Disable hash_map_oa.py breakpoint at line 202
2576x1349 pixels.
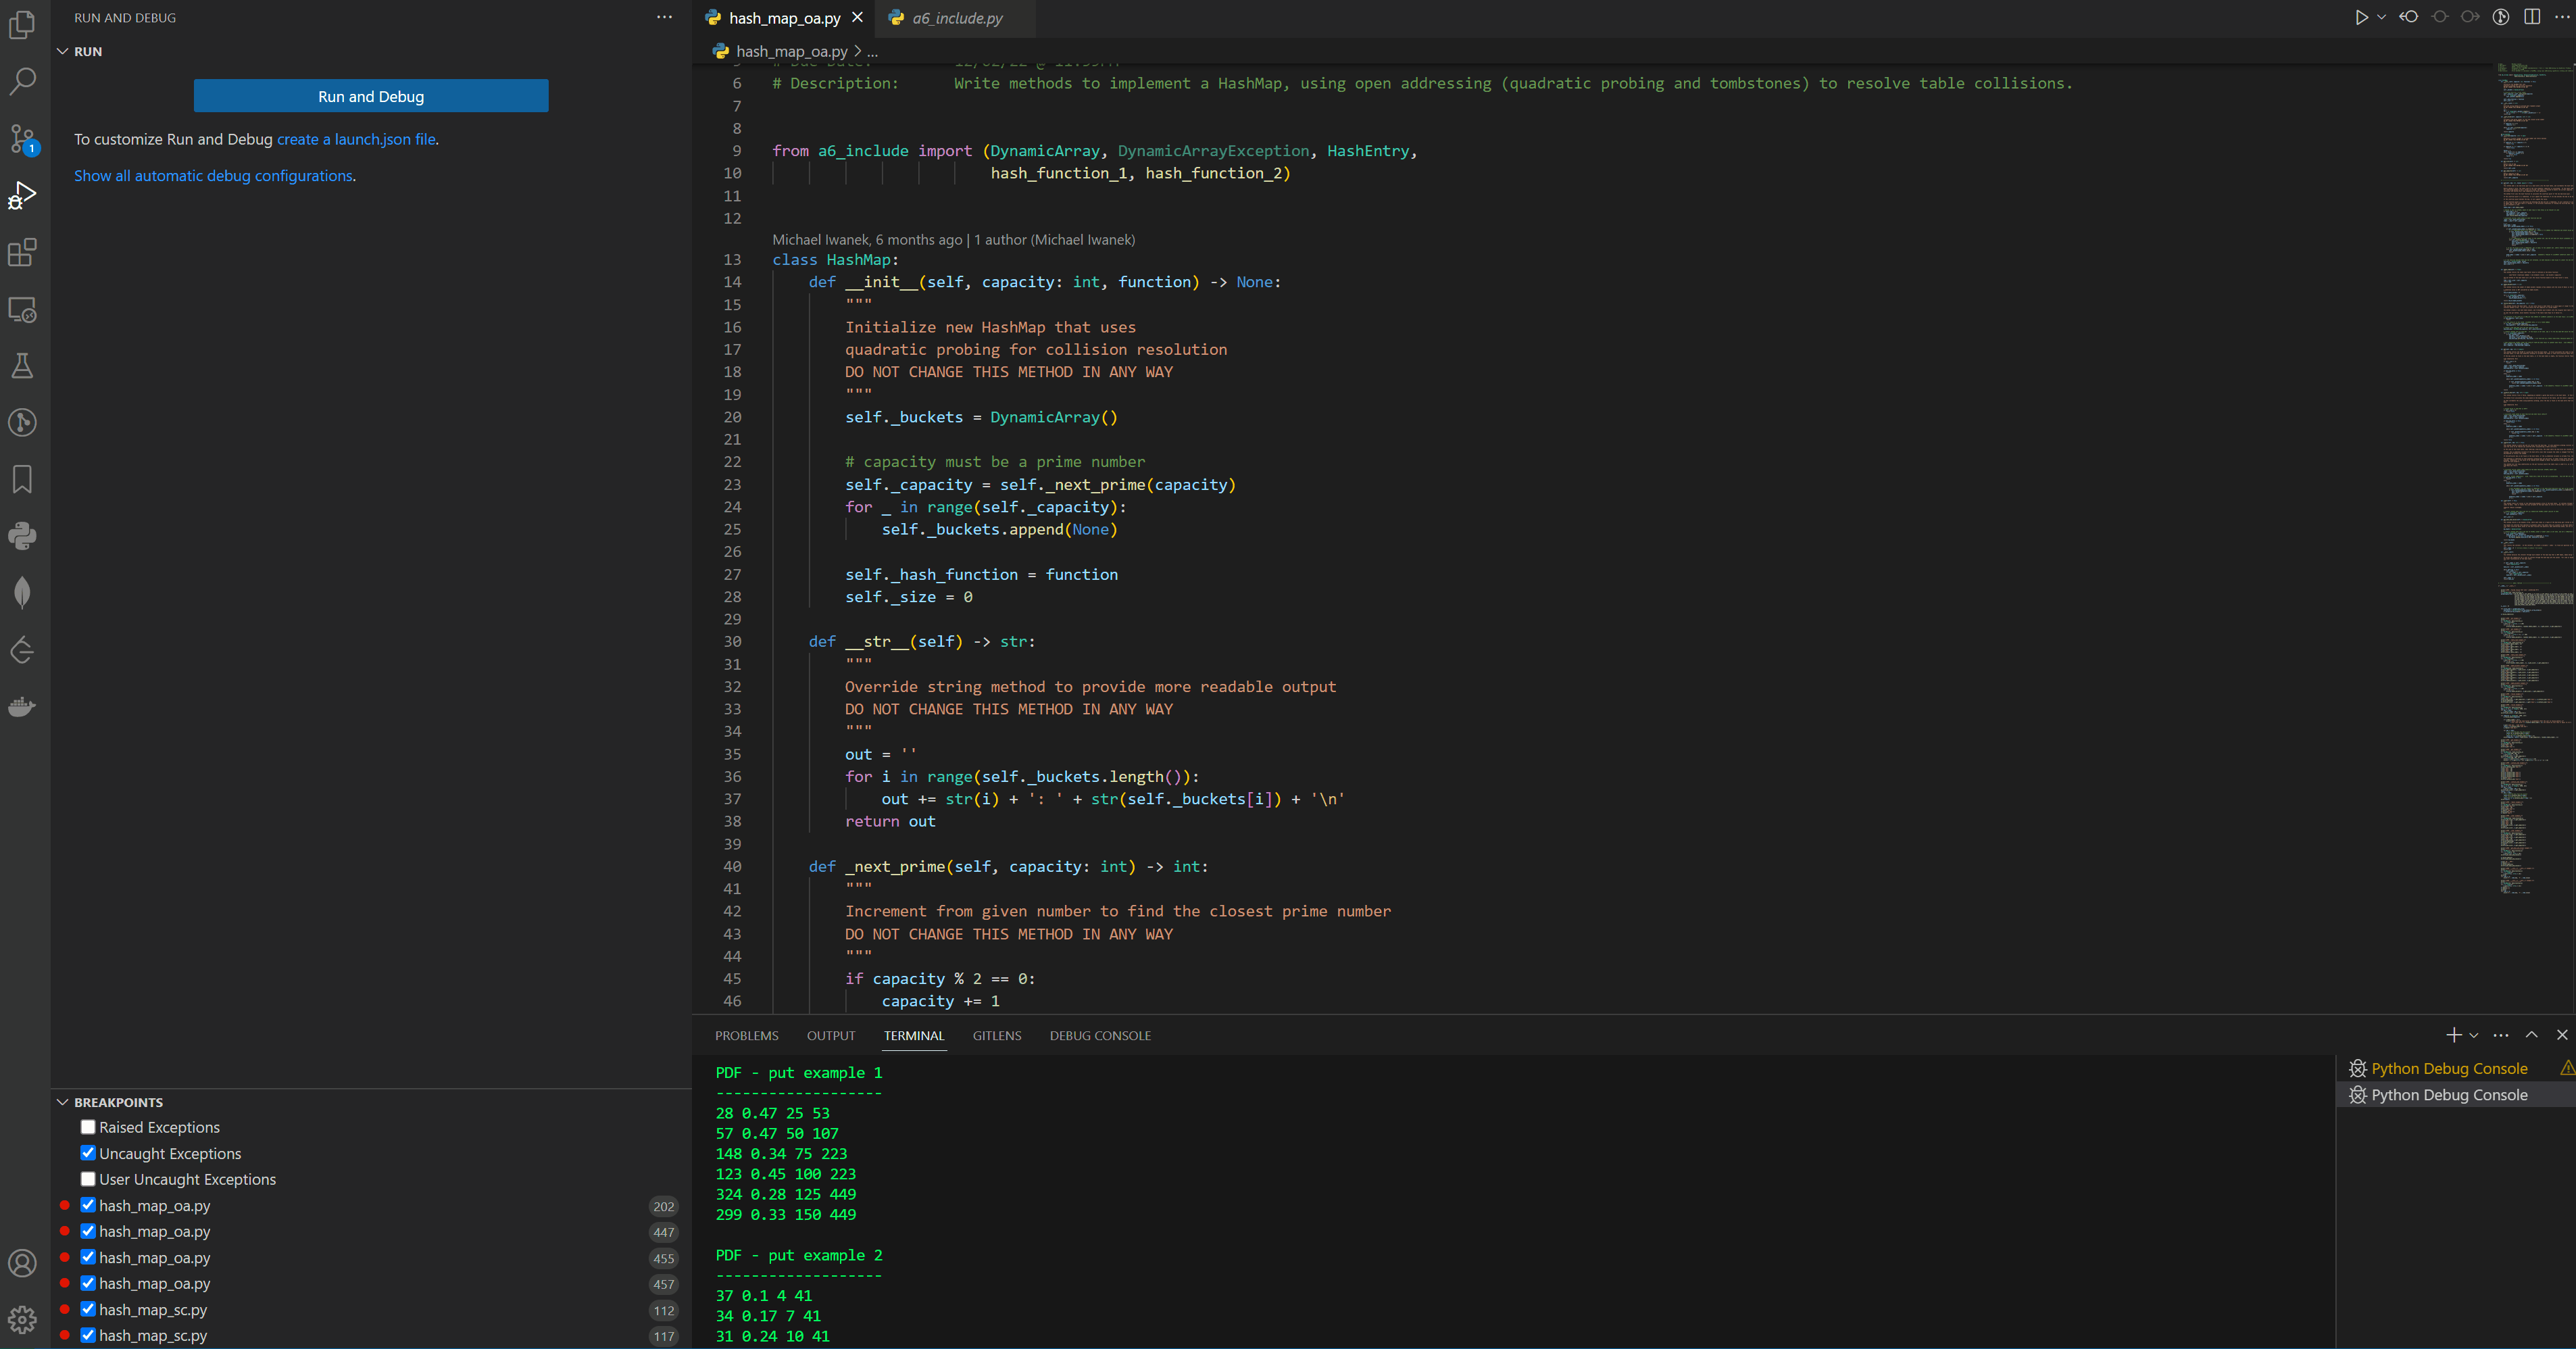coord(88,1205)
